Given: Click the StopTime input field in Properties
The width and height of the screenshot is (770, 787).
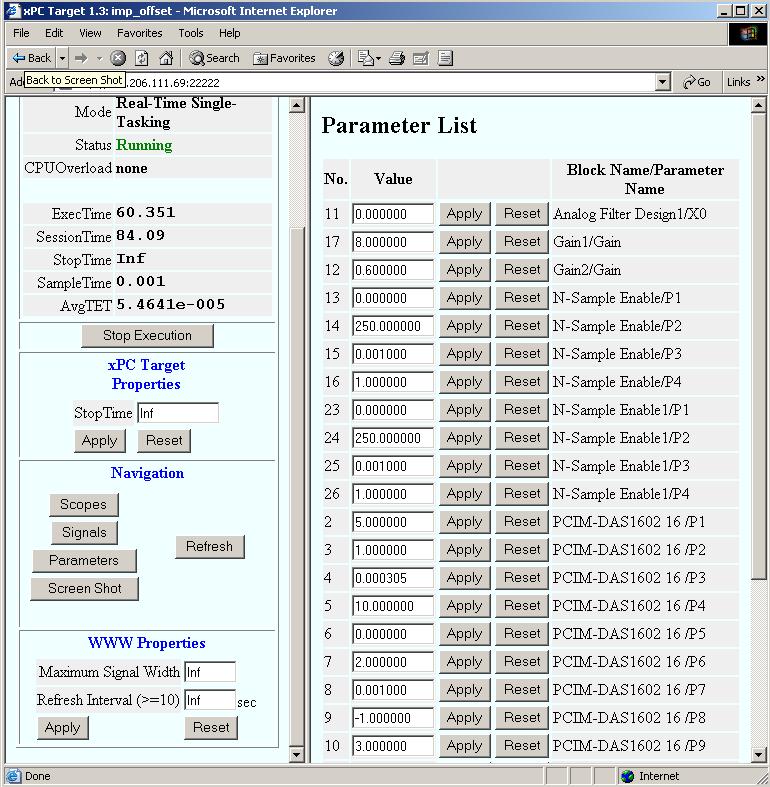Looking at the screenshot, I should [178, 413].
